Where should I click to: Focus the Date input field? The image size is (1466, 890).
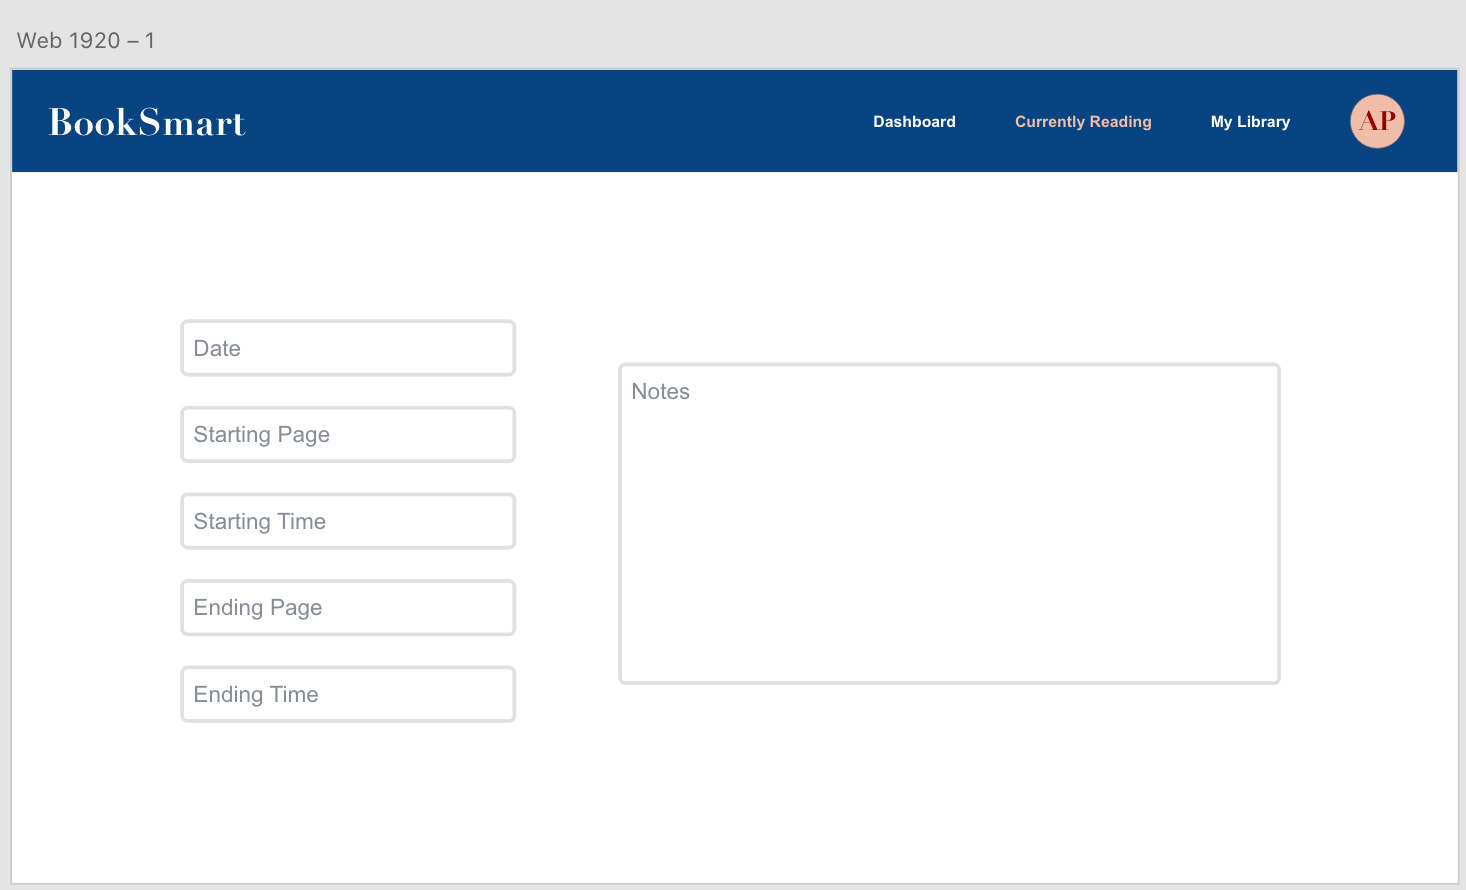tap(348, 348)
